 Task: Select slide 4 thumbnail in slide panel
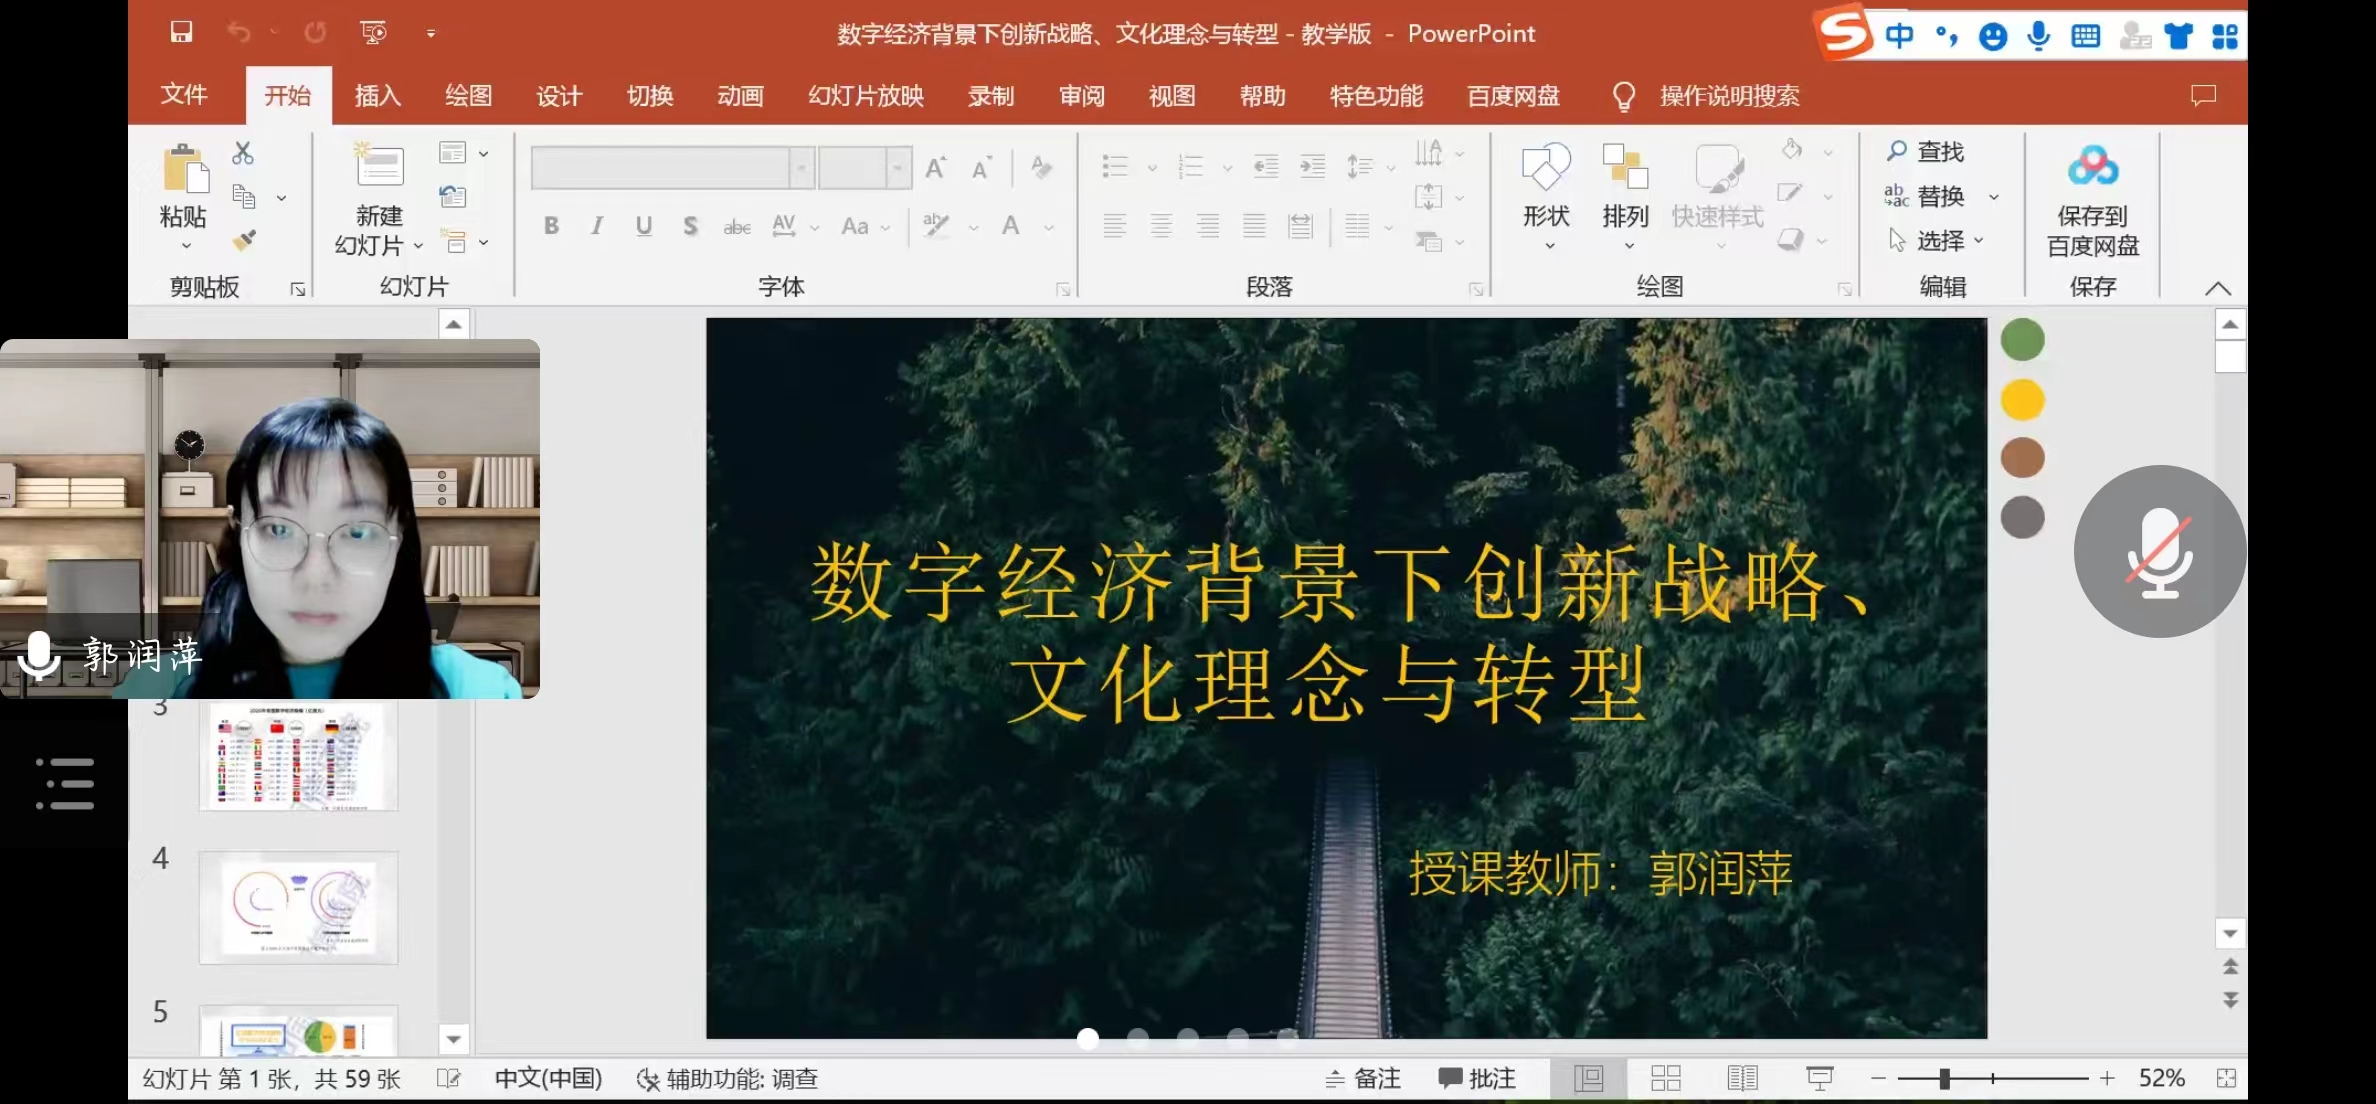[298, 907]
